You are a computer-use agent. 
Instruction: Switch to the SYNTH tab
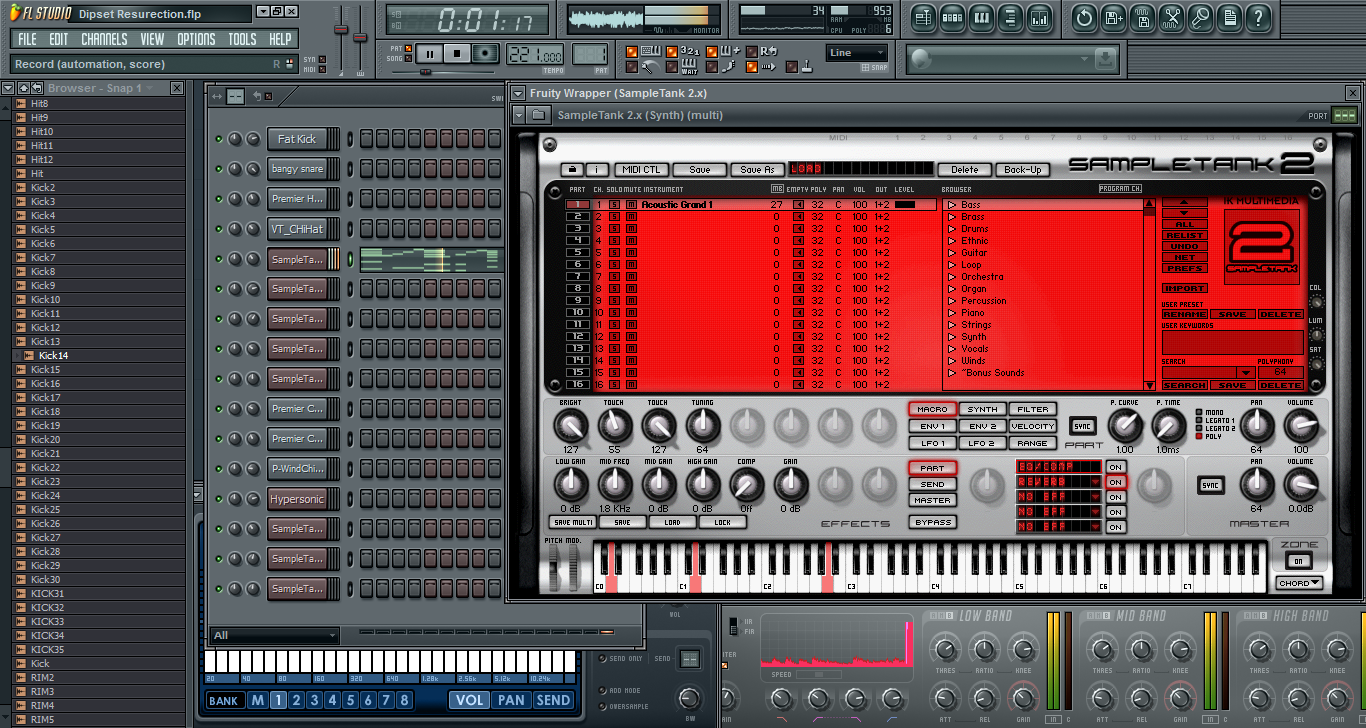[982, 409]
